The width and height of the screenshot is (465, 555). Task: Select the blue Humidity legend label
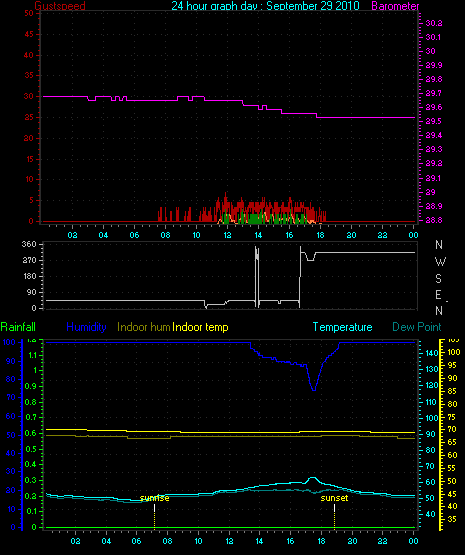click(x=86, y=327)
